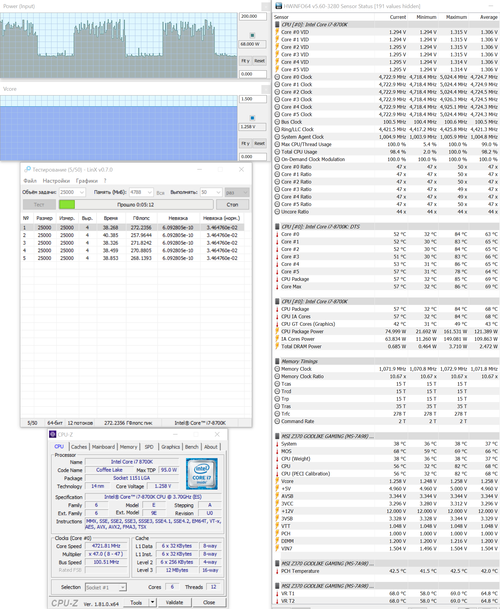500x609 pixels.
Task: Click Fit y on the Vcore graph
Action: click(x=245, y=143)
